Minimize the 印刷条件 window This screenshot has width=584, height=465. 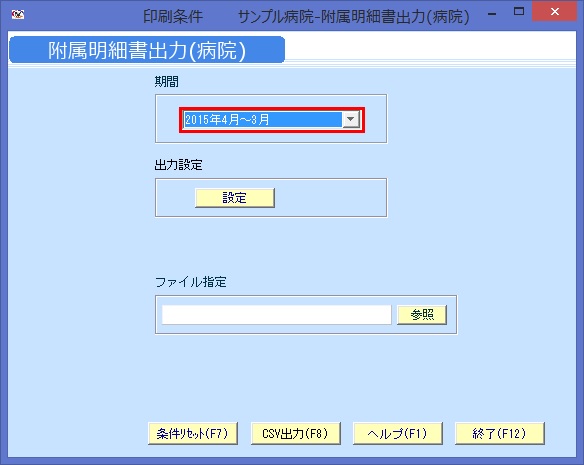[492, 13]
